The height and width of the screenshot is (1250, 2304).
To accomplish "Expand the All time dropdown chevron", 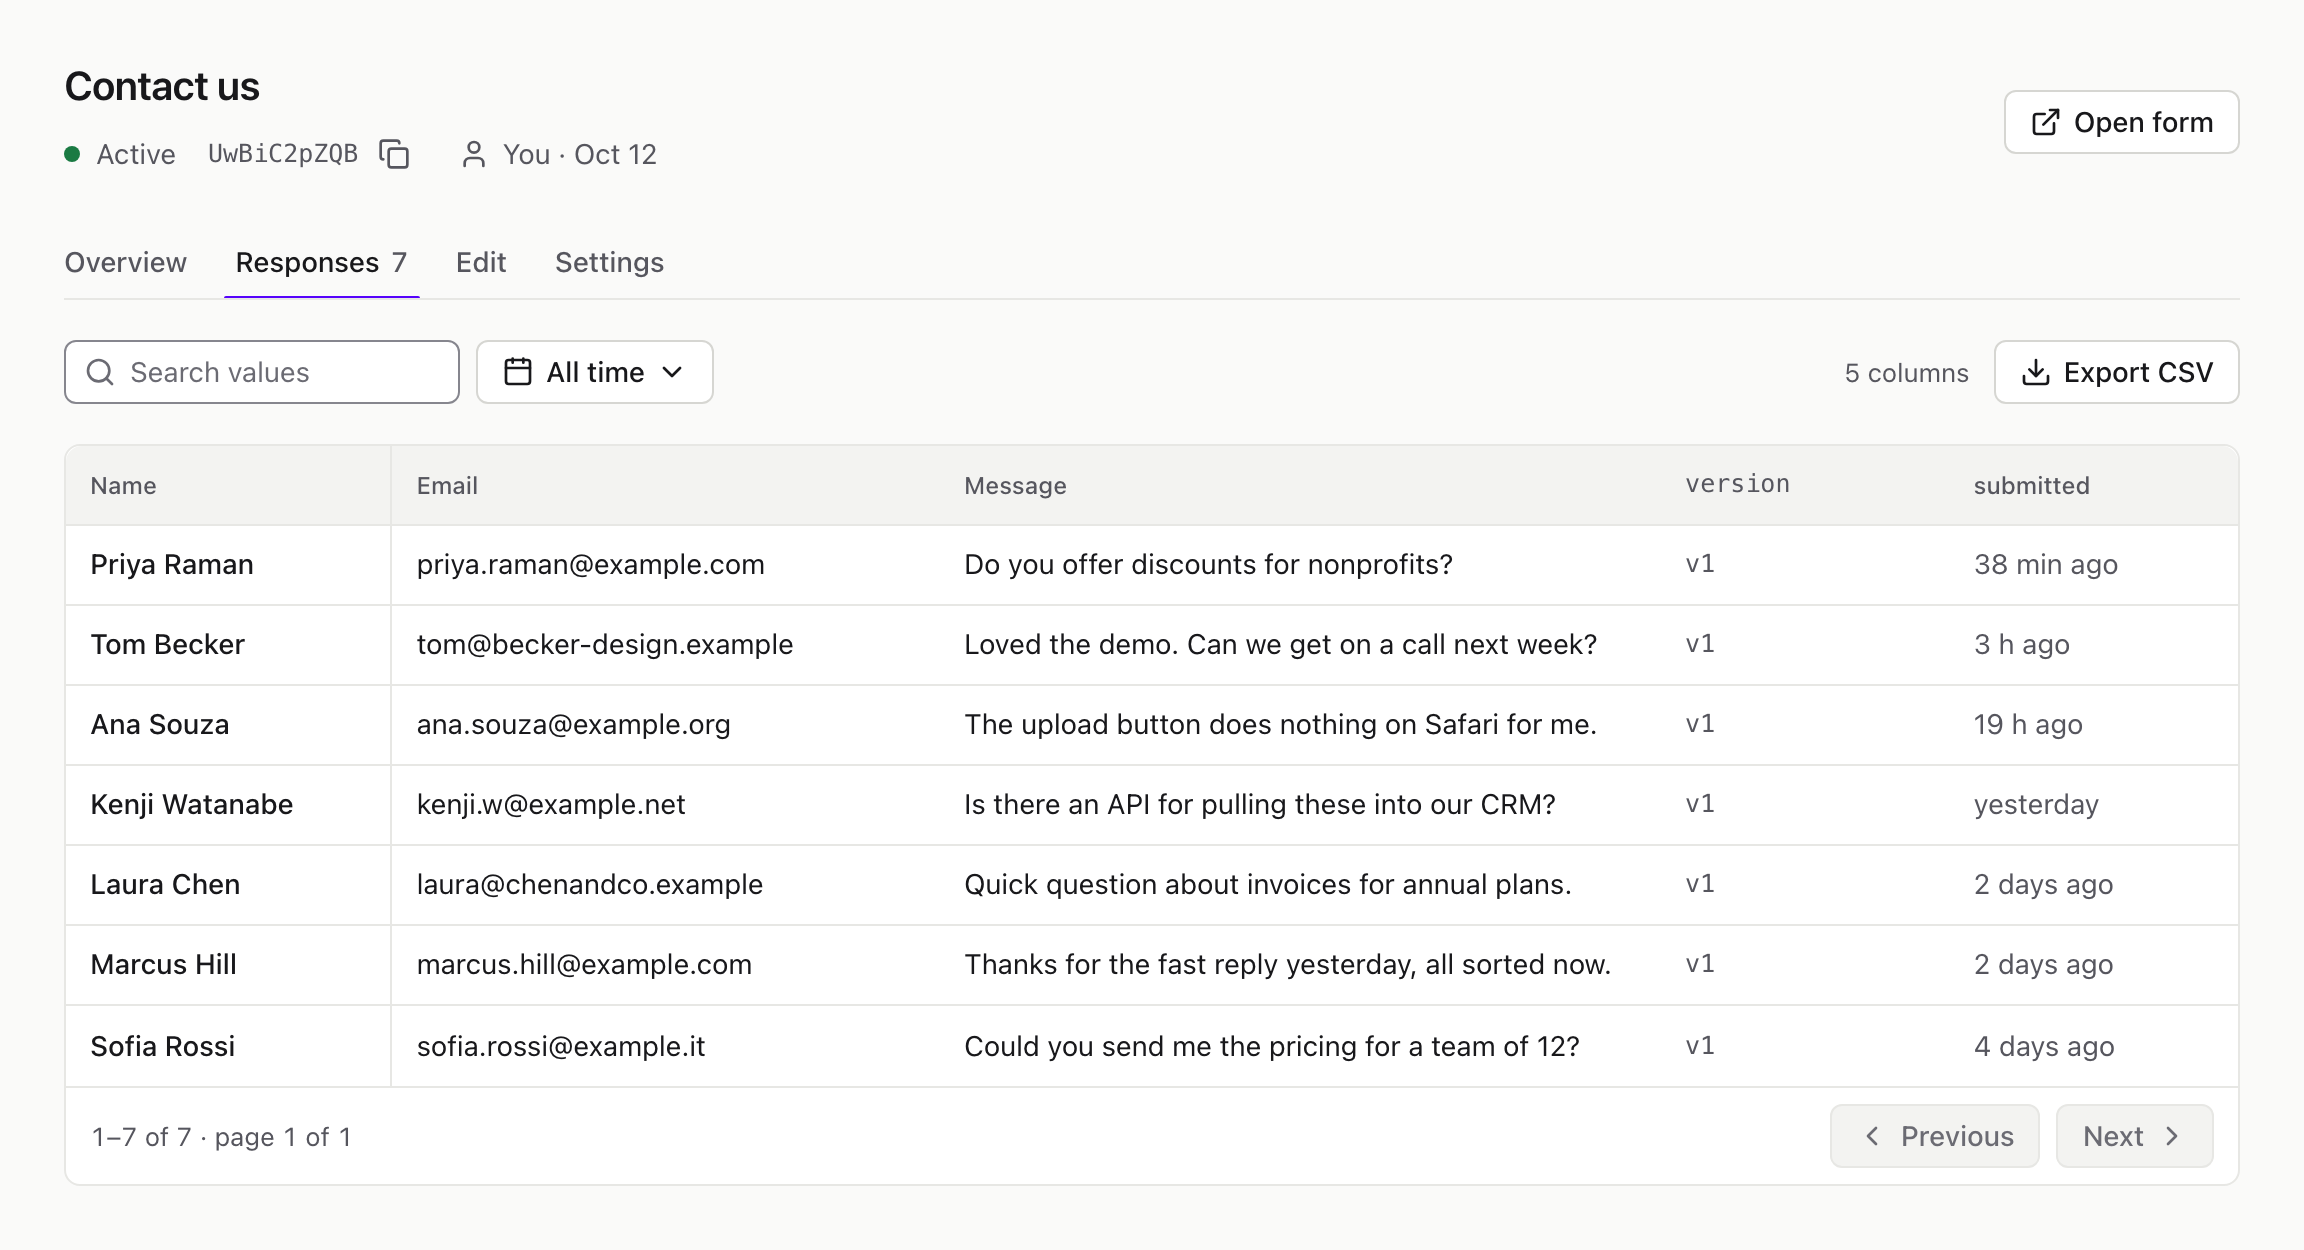I will (x=672, y=372).
